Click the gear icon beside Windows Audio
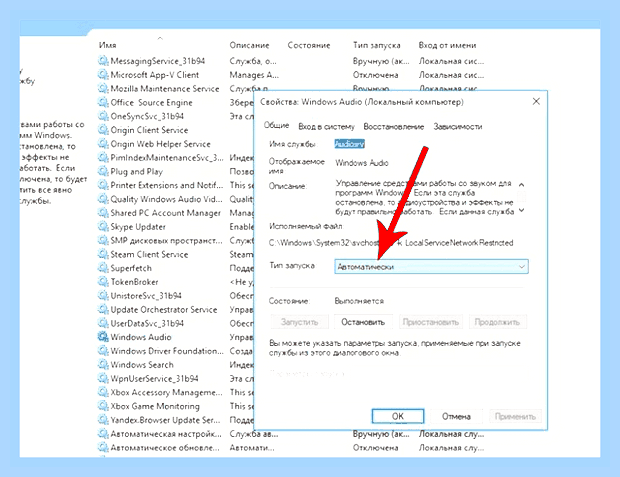Image resolution: width=620 pixels, height=477 pixels. (x=103, y=337)
